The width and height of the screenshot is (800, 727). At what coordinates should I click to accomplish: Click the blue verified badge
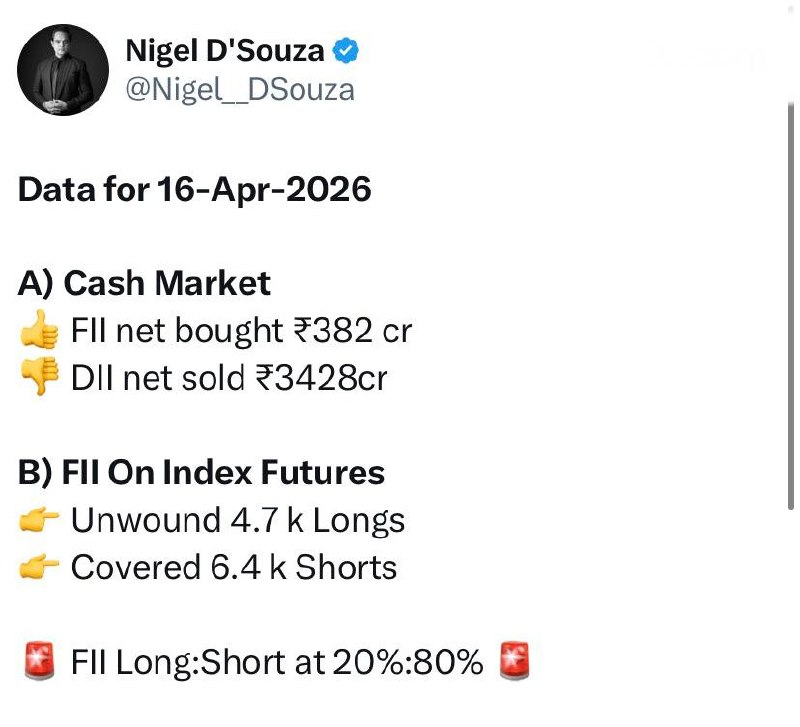348,50
